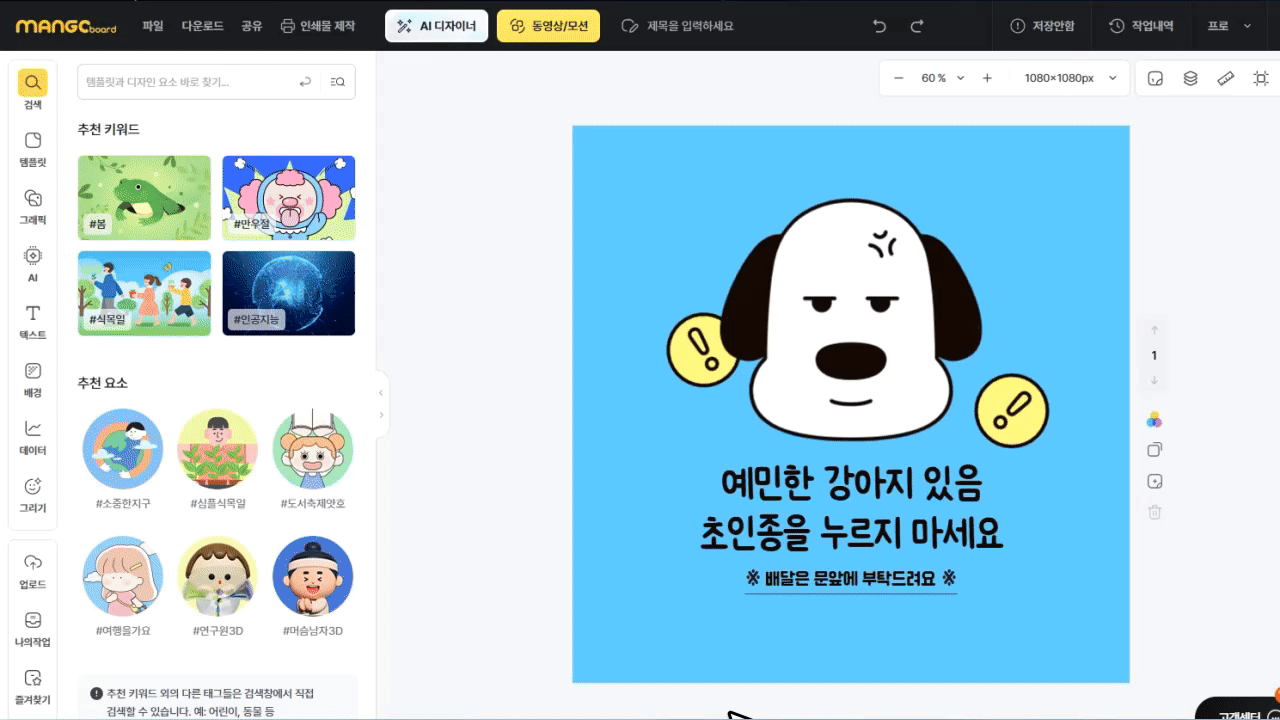Open the 다운로드 menu
This screenshot has height=720, width=1280.
point(202,26)
